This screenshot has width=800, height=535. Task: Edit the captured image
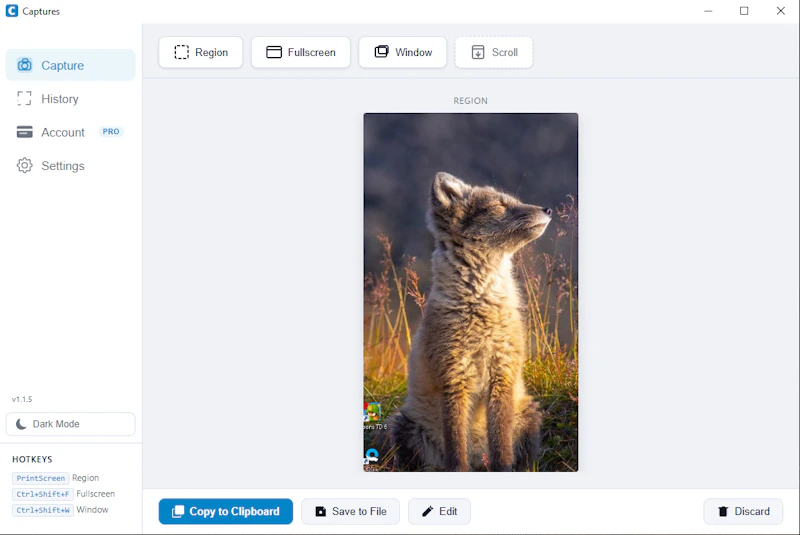click(439, 511)
